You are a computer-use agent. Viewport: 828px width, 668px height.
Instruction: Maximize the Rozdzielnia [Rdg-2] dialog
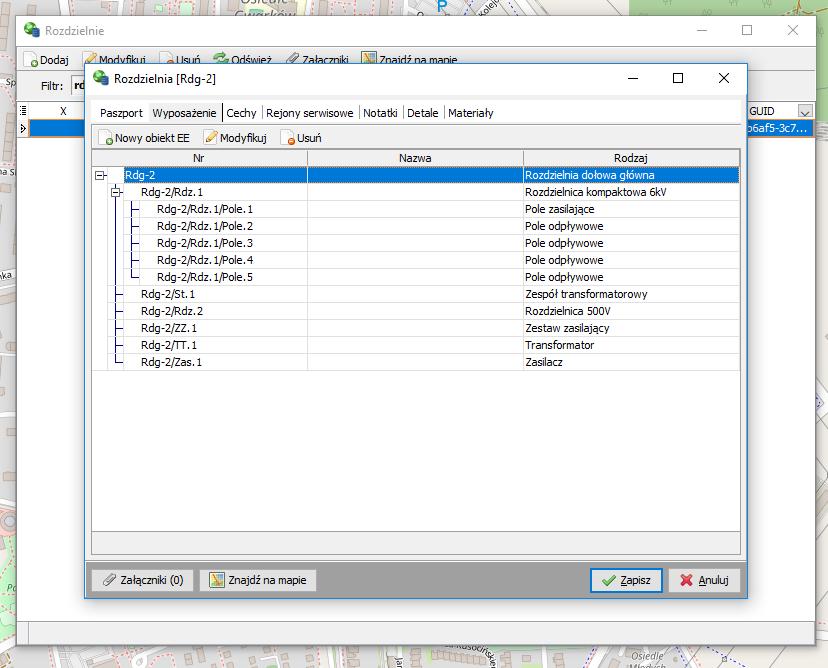(678, 78)
